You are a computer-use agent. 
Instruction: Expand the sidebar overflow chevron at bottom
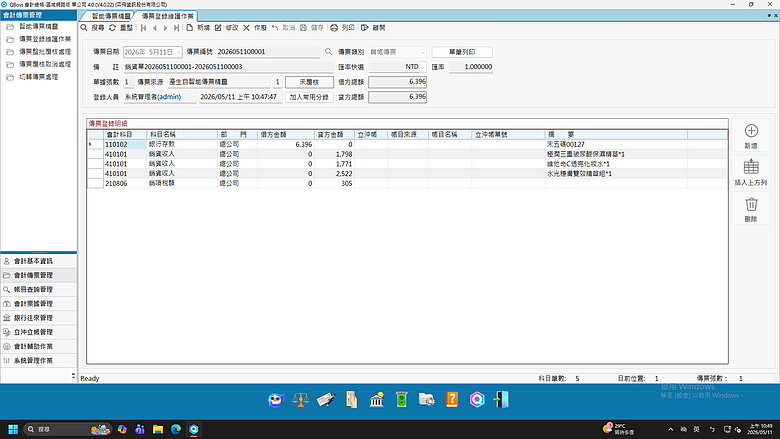click(x=73, y=376)
